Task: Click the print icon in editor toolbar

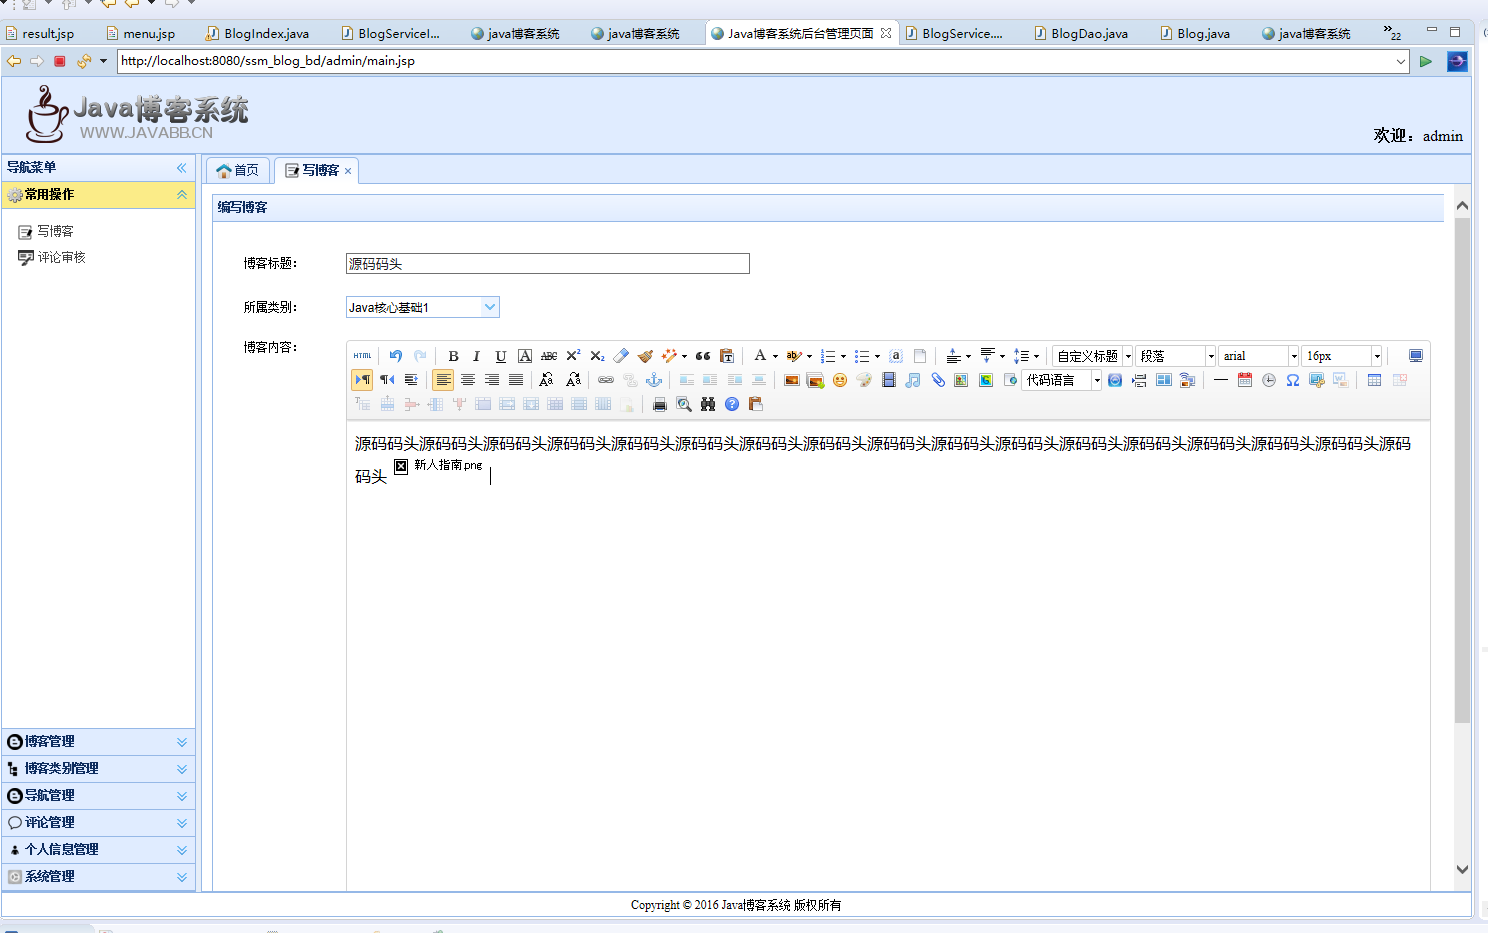Action: pyautogui.click(x=659, y=404)
